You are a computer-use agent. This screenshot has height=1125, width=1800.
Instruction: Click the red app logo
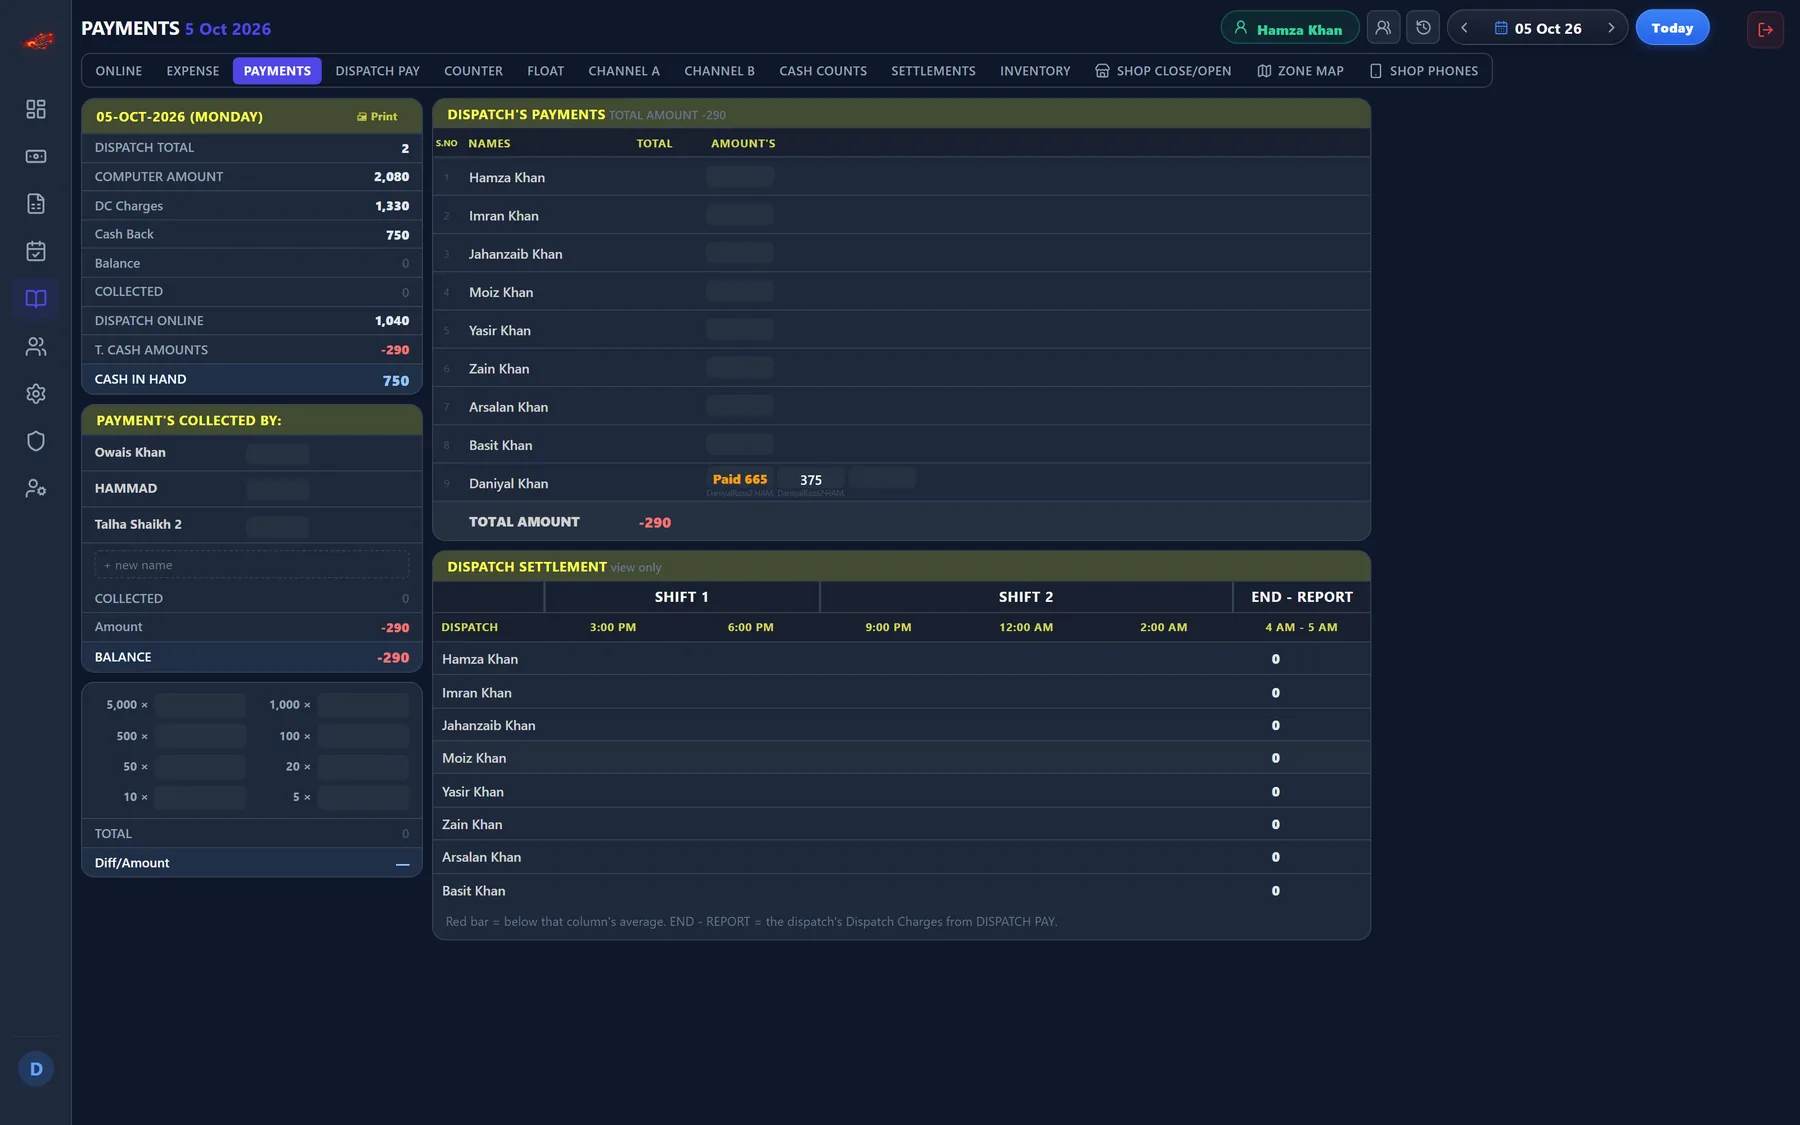(x=38, y=41)
